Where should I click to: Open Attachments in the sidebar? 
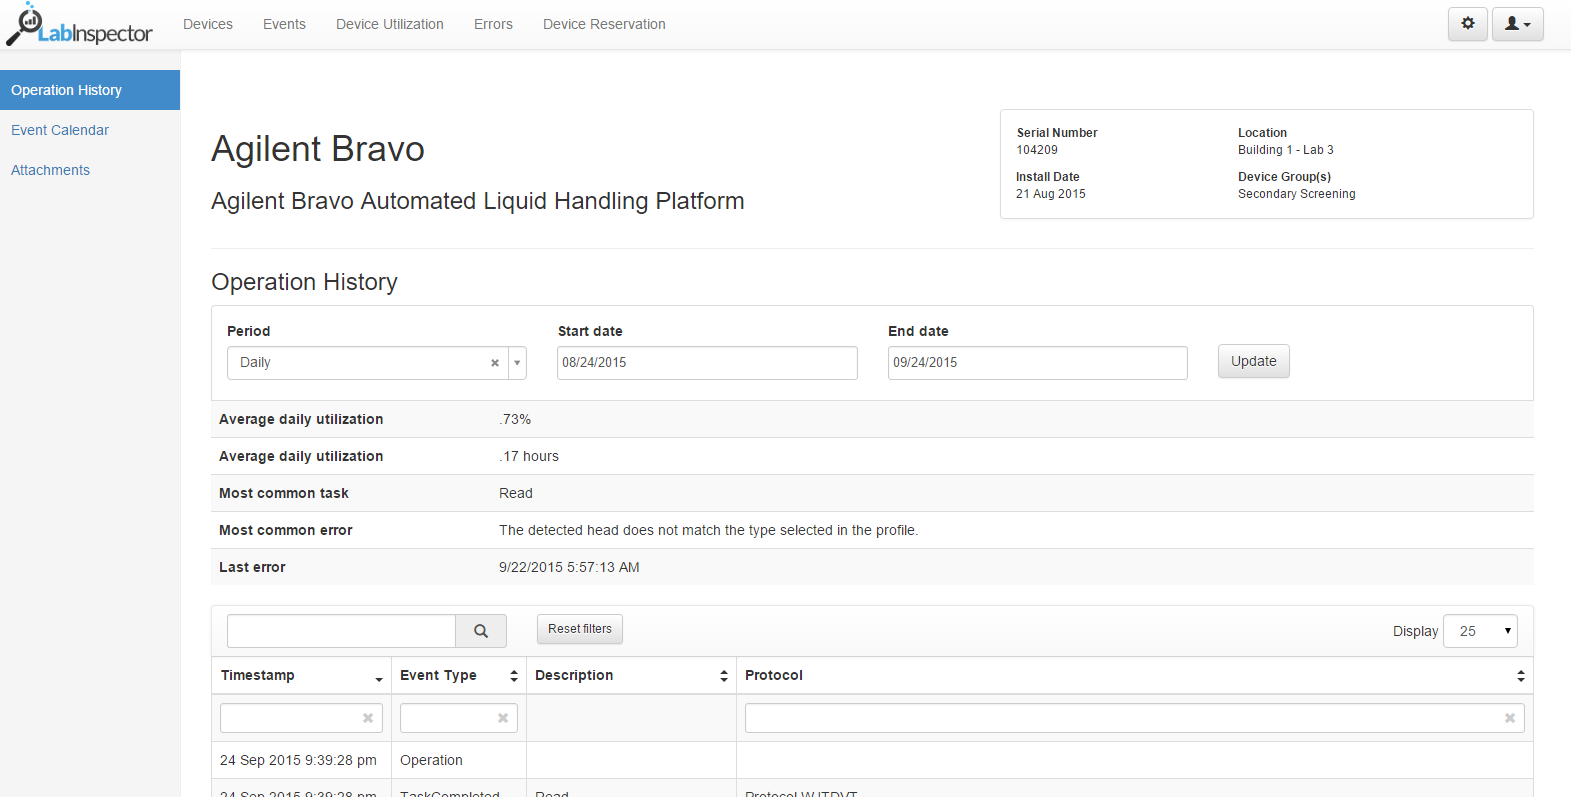click(x=50, y=170)
